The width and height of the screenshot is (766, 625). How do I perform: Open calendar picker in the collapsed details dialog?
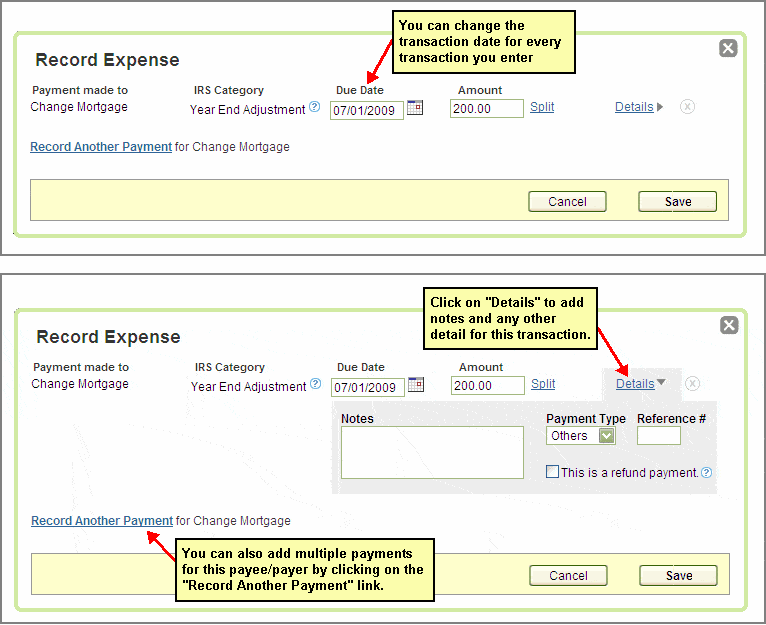[x=415, y=108]
